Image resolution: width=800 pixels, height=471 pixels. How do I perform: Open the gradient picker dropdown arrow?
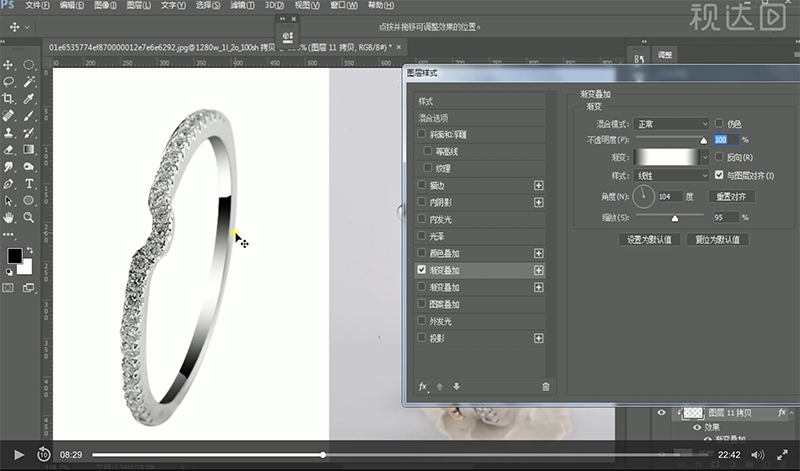tap(705, 157)
